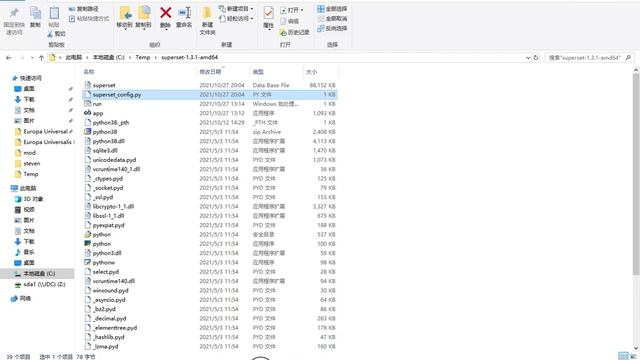Viewport: 640px width, 360px height.
Task: Open sda1 (\\UDC) (Z:) network drive
Action: click(40, 284)
